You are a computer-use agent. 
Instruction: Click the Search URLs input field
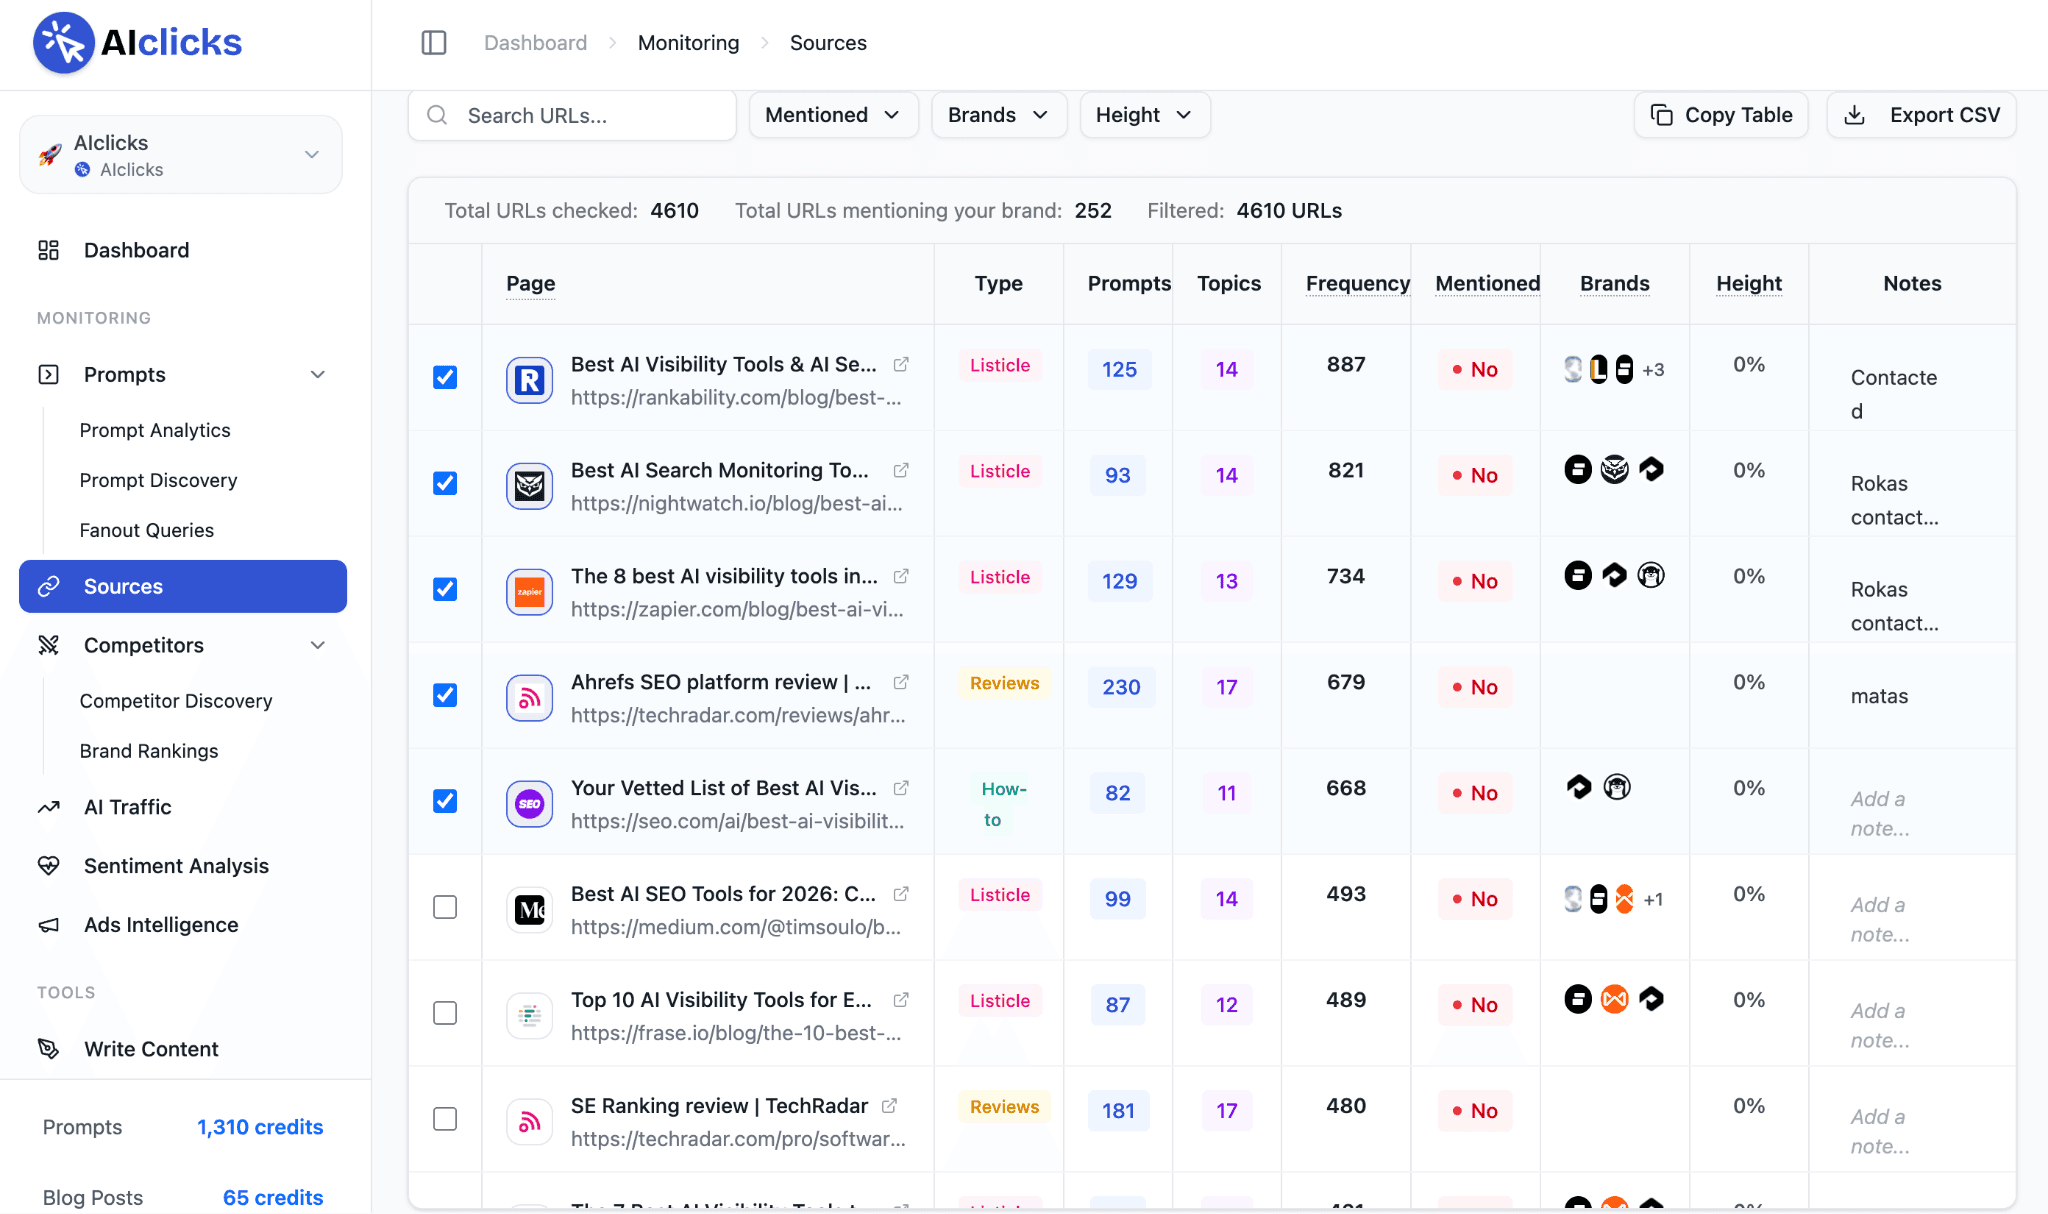point(572,115)
